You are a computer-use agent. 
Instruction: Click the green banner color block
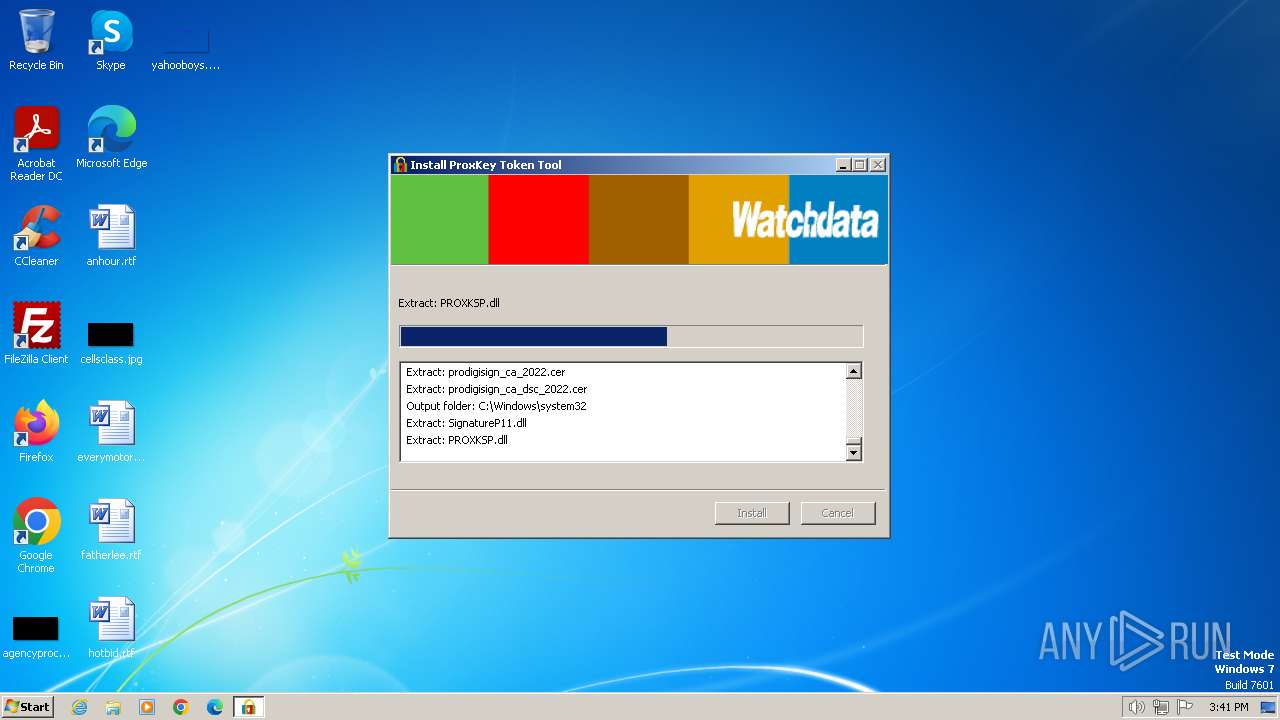click(439, 220)
